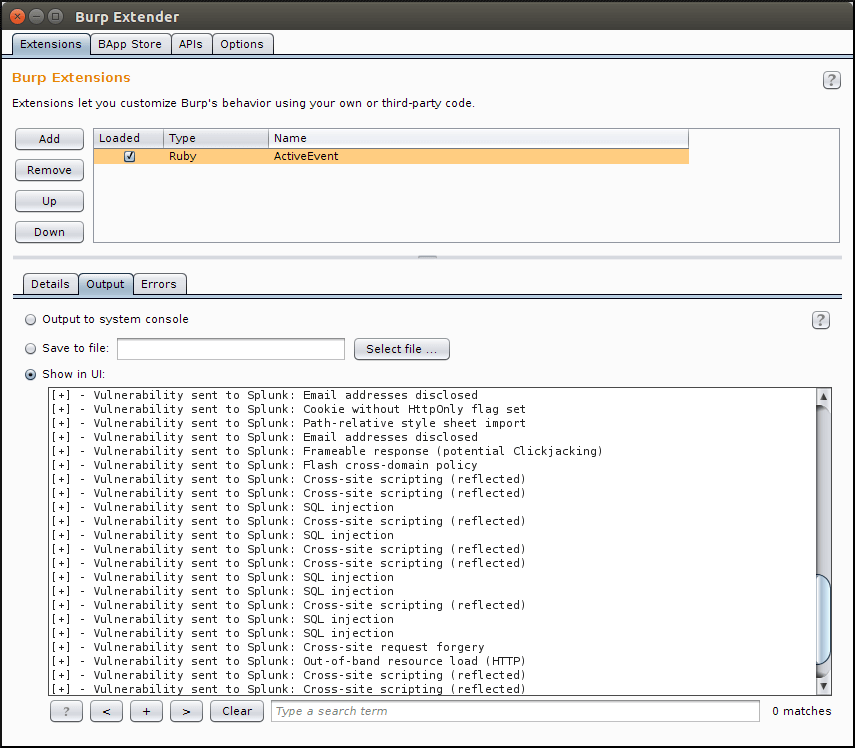The height and width of the screenshot is (748, 855).
Task: Sort by the Name column header
Action: pos(479,138)
